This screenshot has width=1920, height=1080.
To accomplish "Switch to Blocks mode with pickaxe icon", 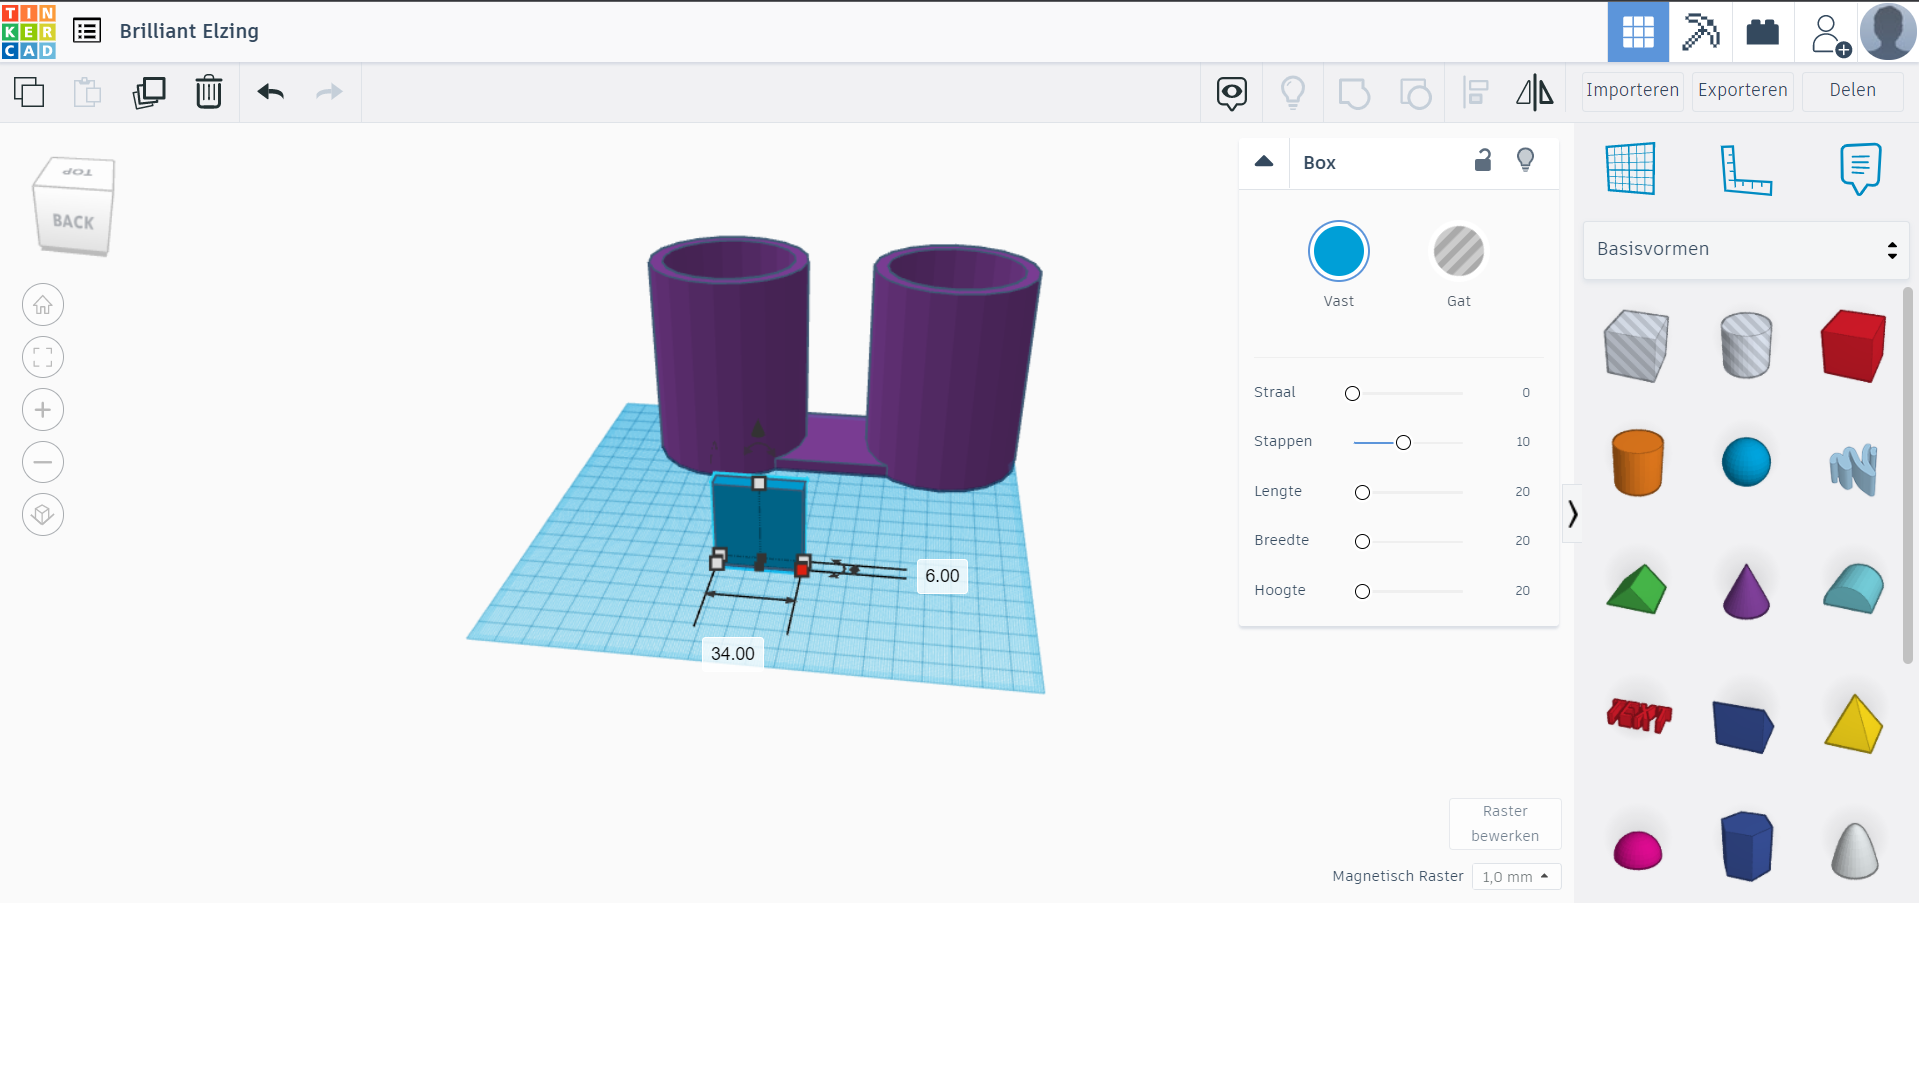I will pos(1700,32).
